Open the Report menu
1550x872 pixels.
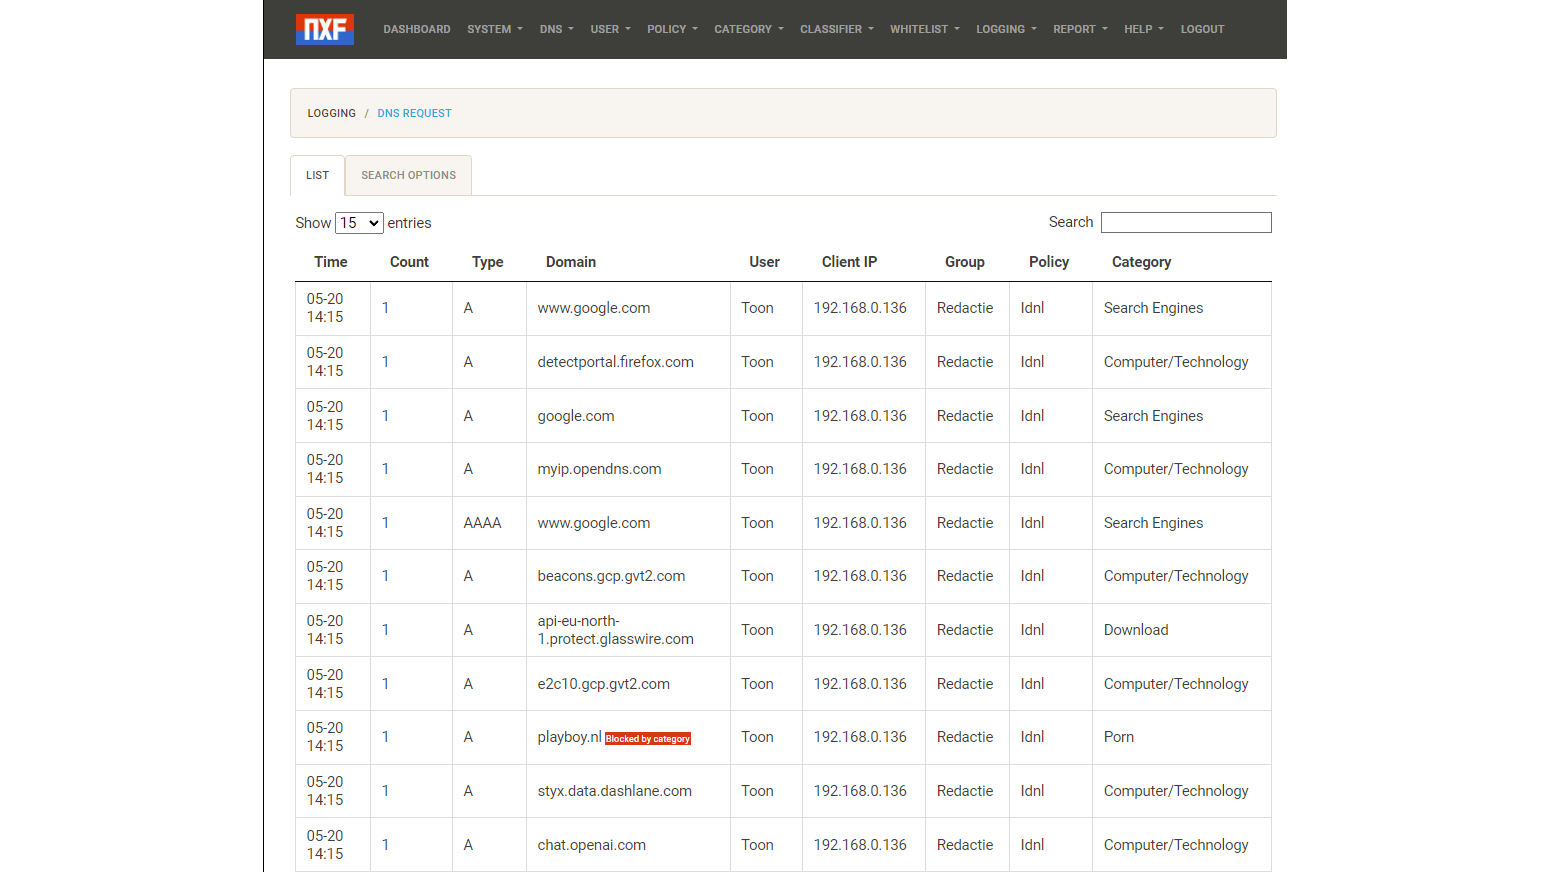pos(1080,29)
